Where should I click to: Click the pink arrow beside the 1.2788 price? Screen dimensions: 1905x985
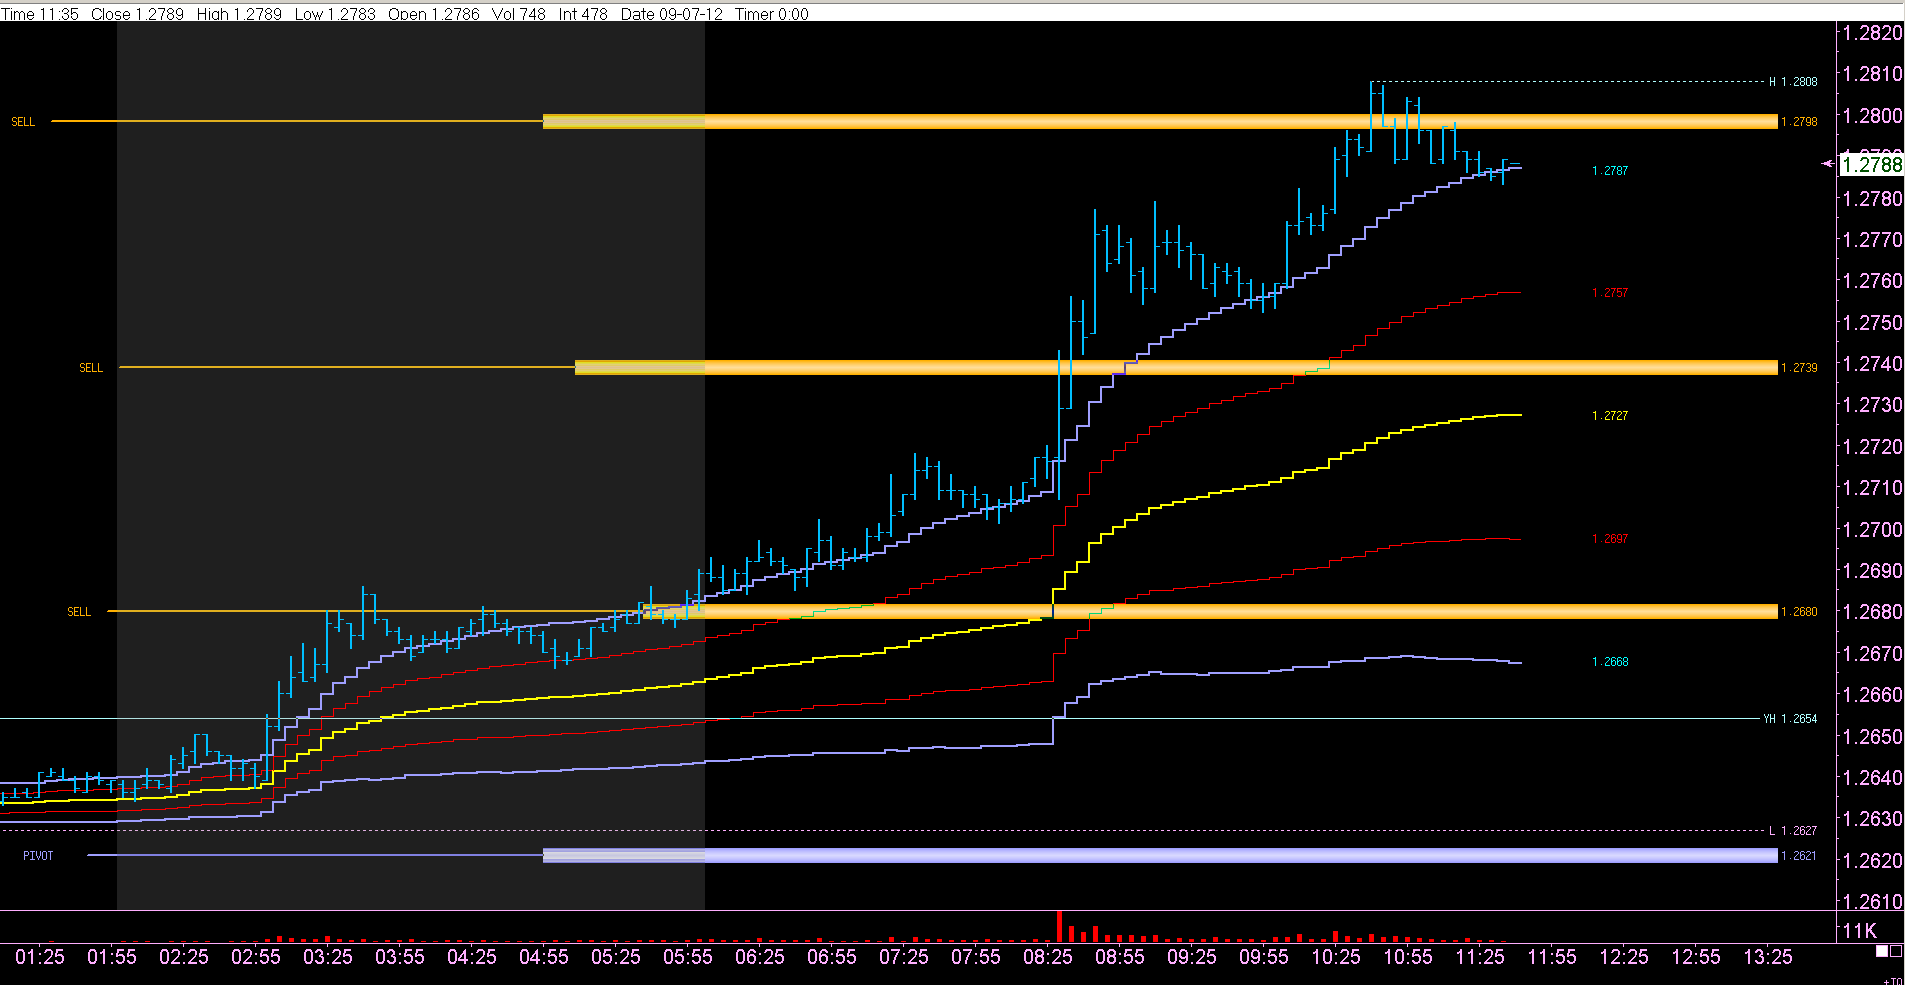tap(1828, 164)
